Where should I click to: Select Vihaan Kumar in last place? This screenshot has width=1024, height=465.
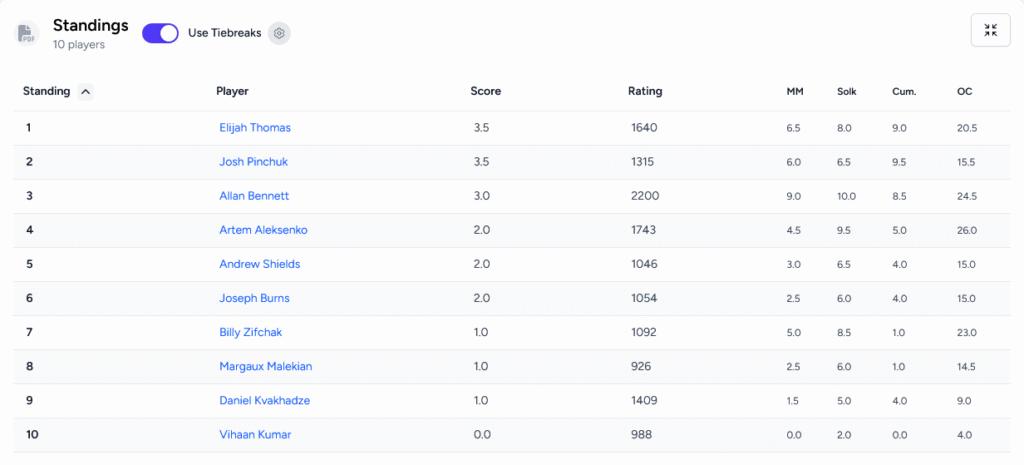click(255, 434)
